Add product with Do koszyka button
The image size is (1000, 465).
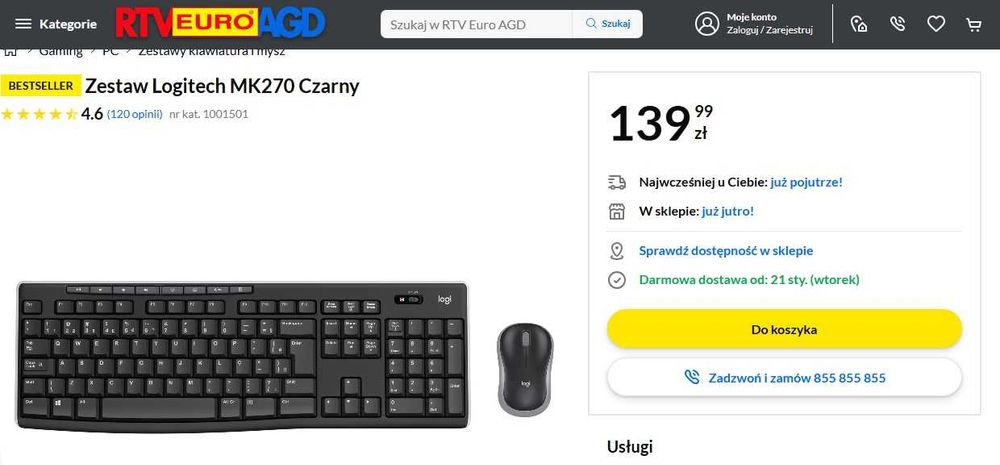pyautogui.click(x=784, y=329)
